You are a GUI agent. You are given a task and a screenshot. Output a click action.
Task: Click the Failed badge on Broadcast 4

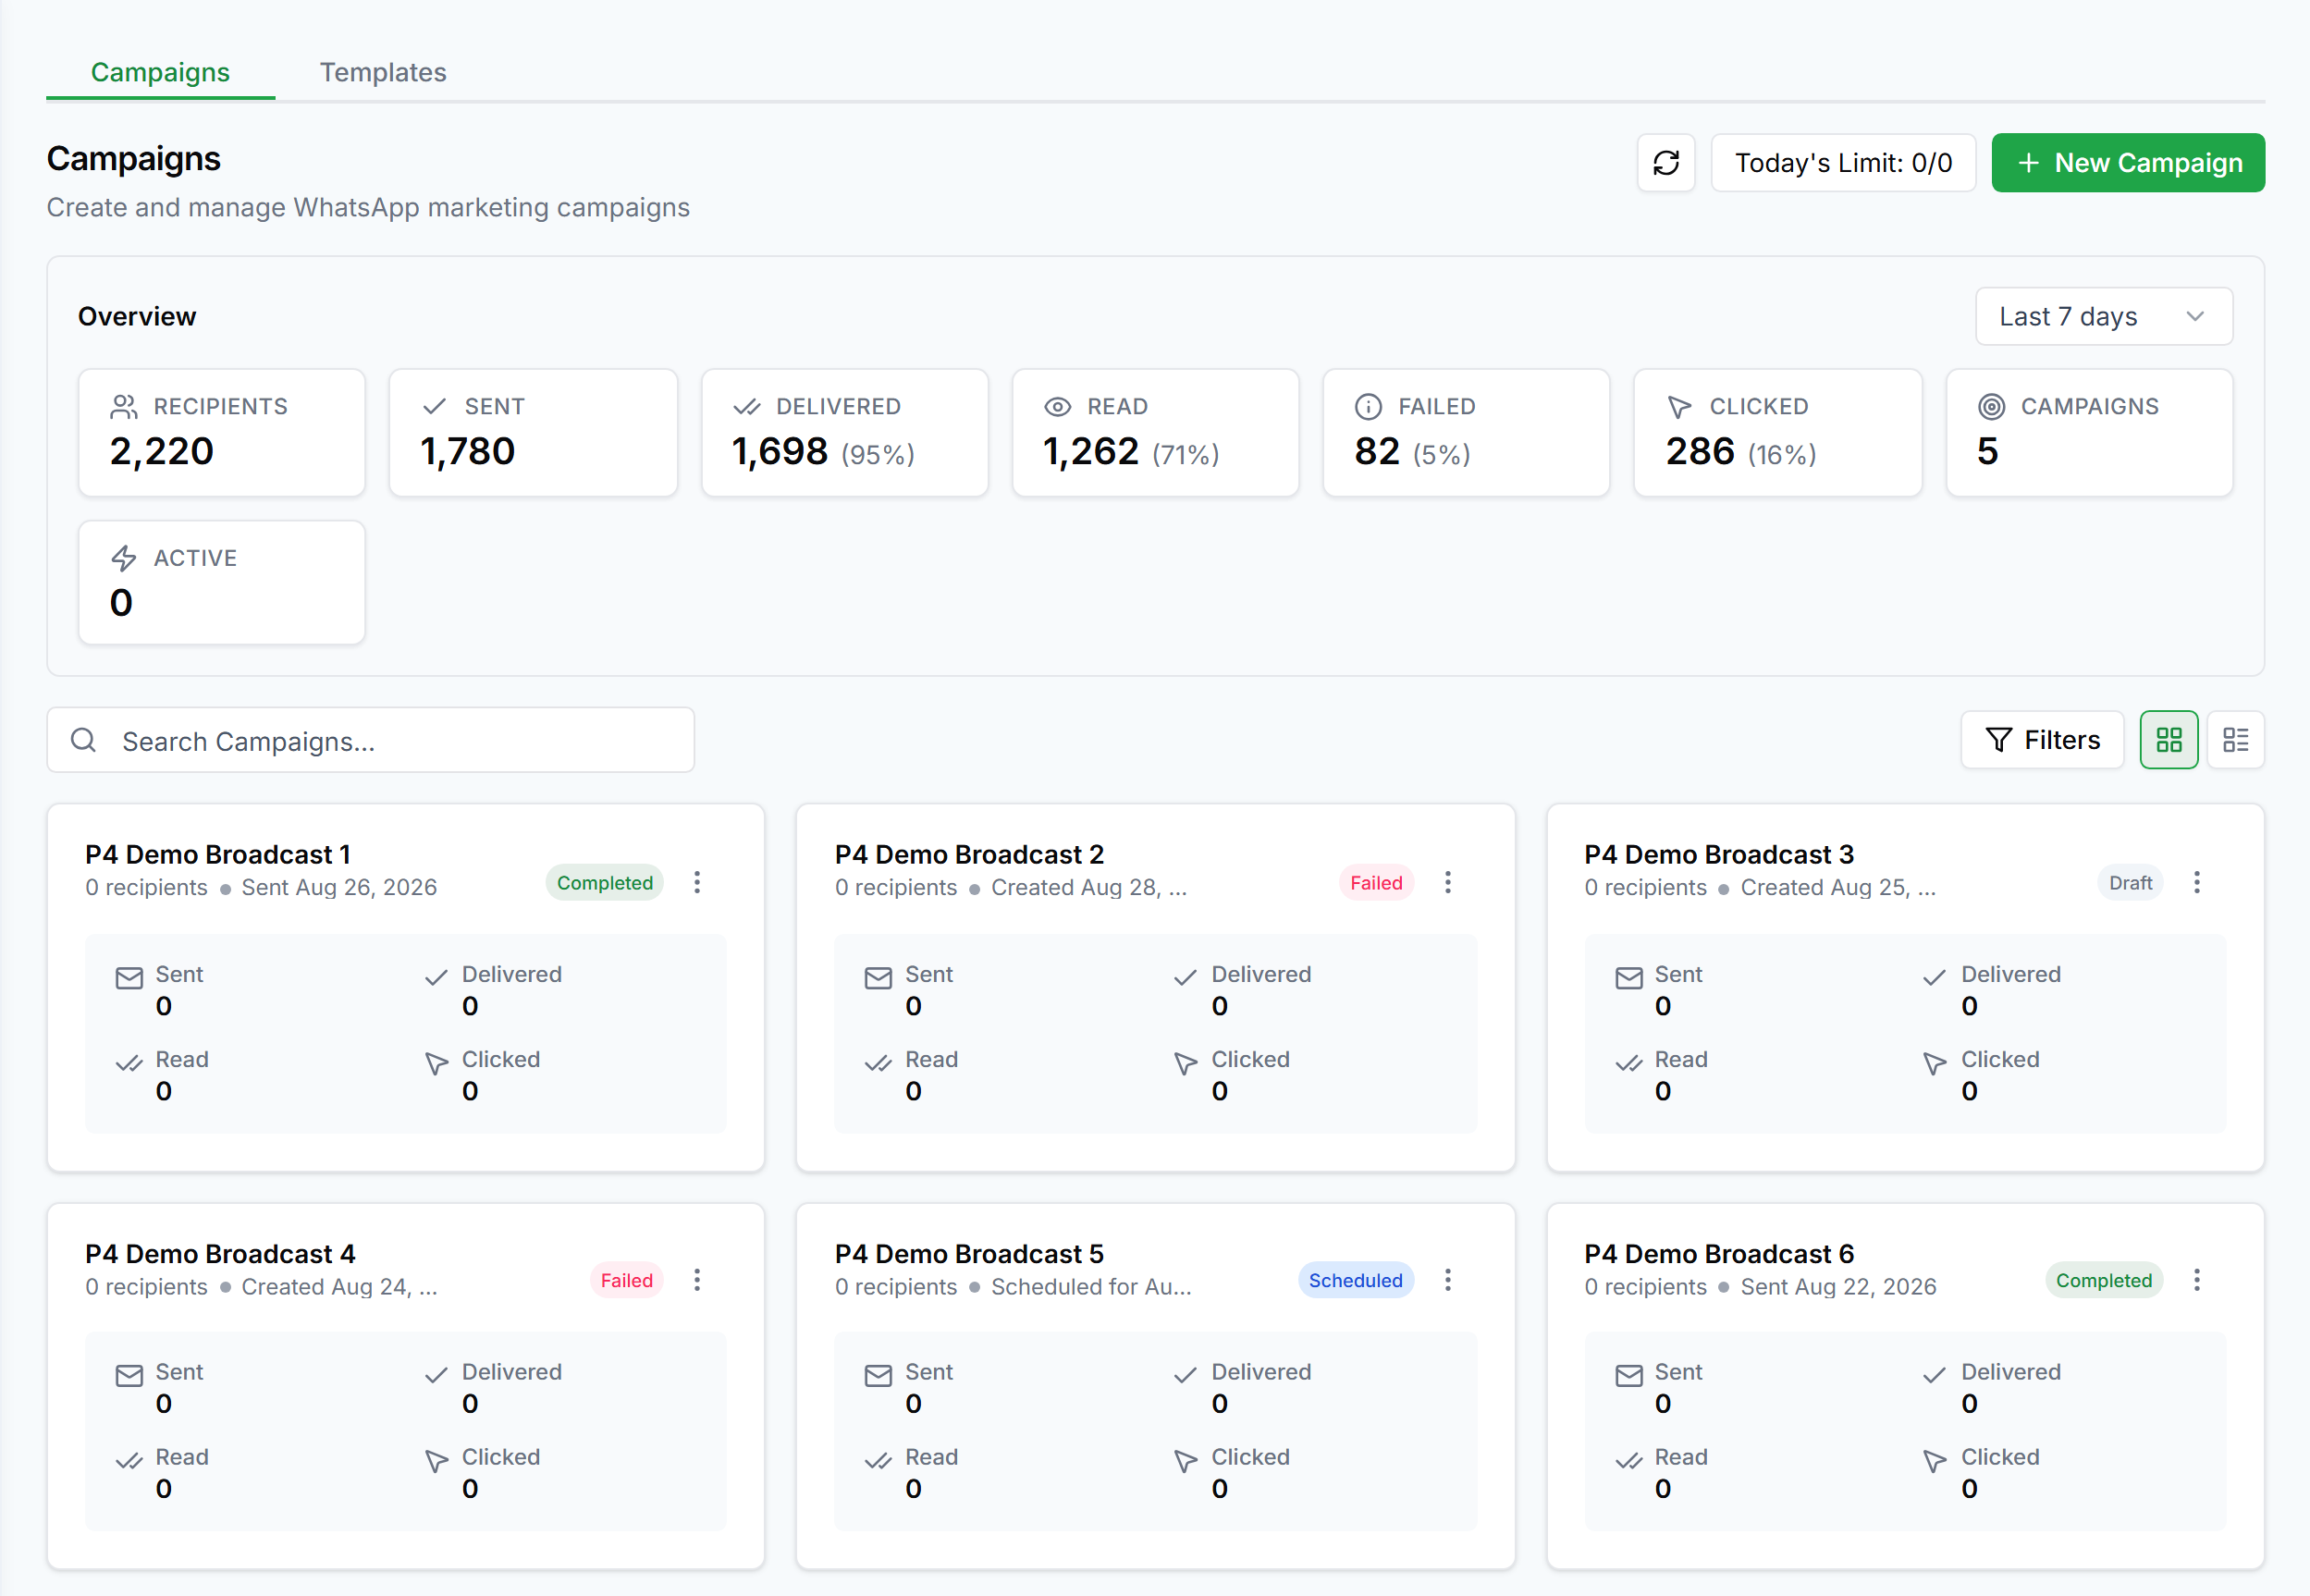coord(626,1281)
